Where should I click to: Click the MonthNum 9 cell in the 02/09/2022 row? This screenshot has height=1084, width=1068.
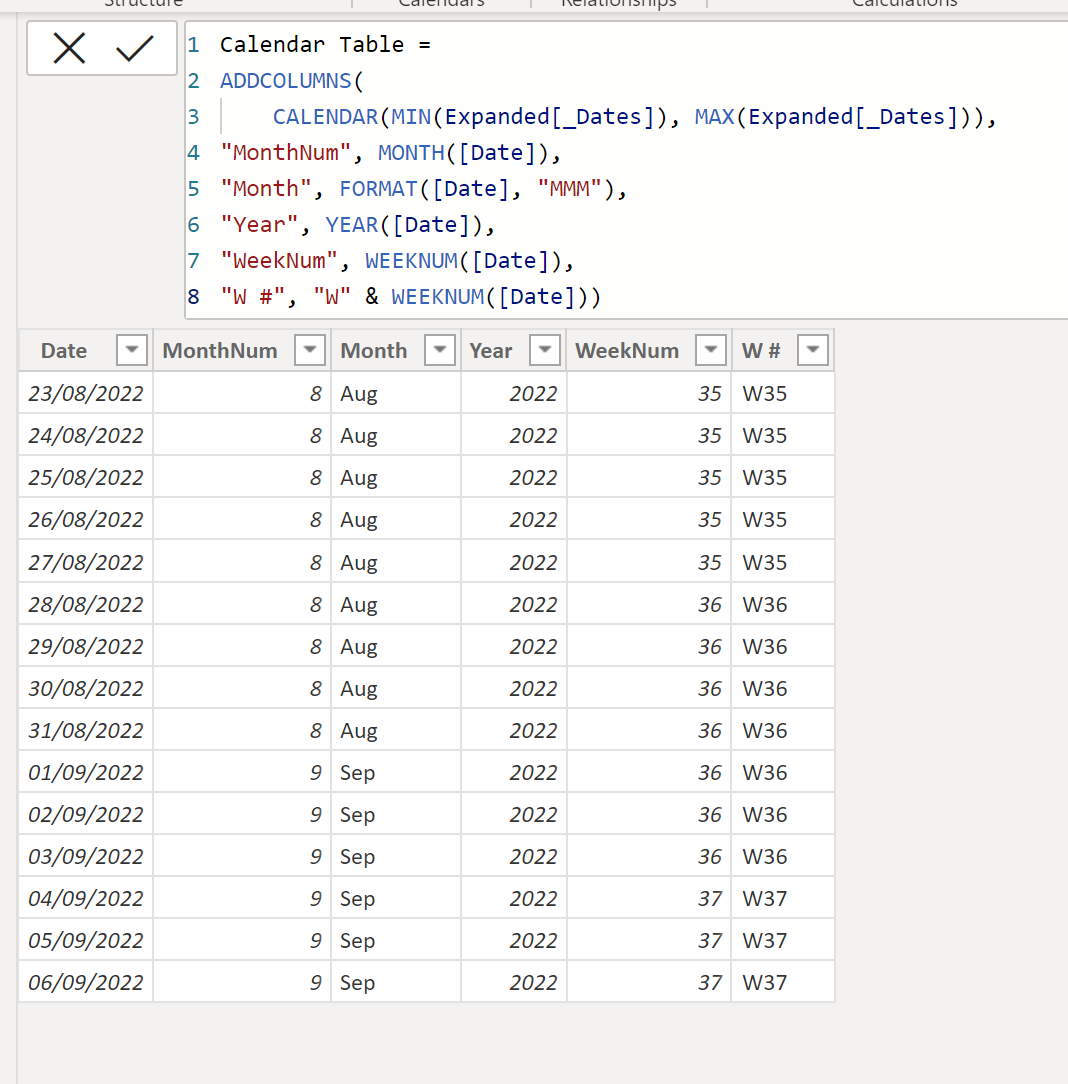242,814
